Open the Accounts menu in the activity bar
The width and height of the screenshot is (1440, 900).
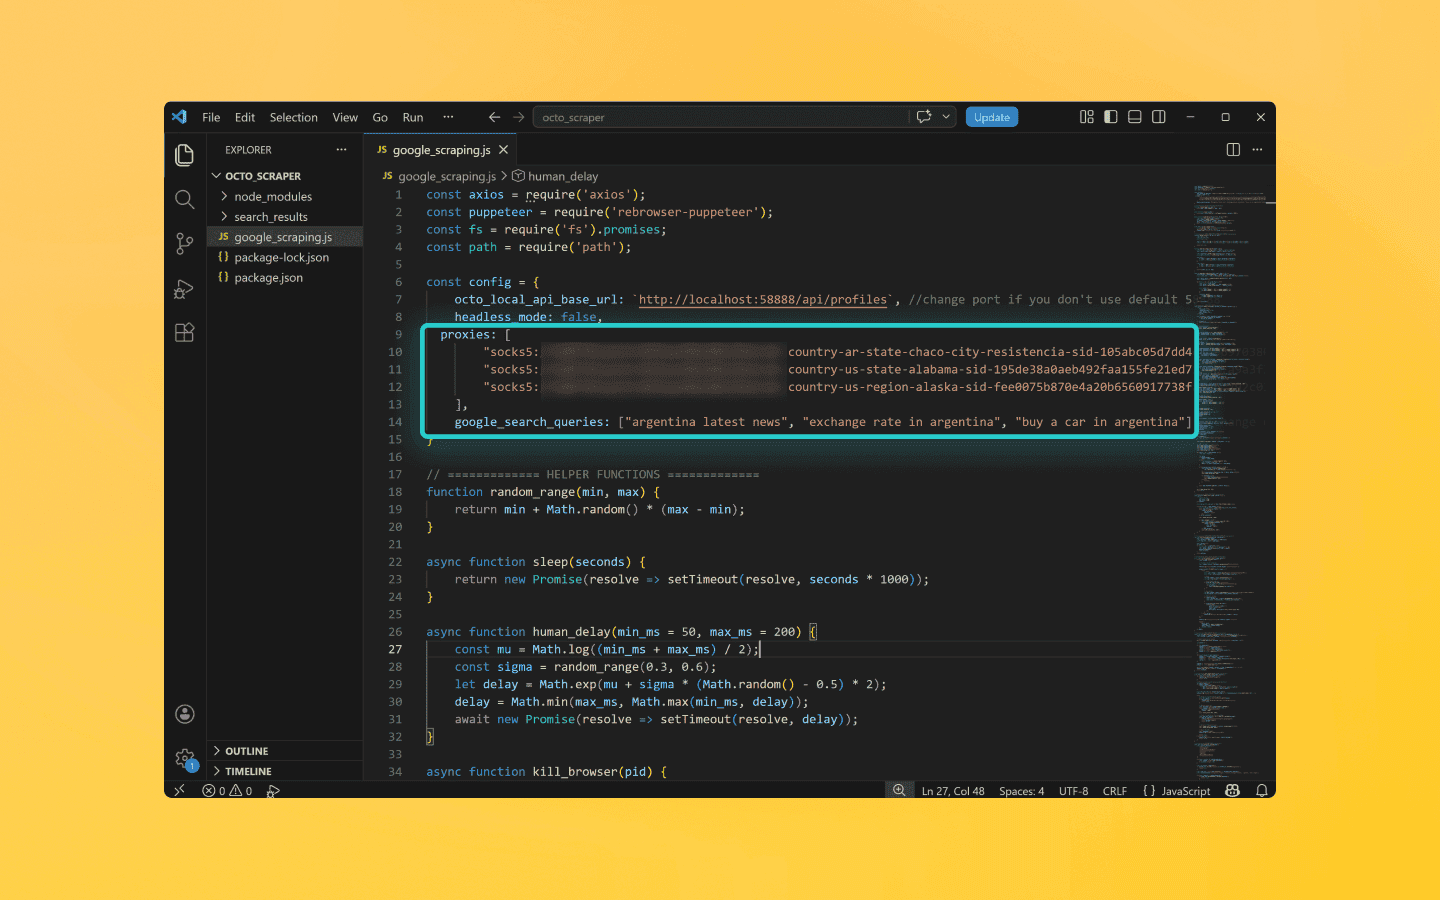point(184,714)
